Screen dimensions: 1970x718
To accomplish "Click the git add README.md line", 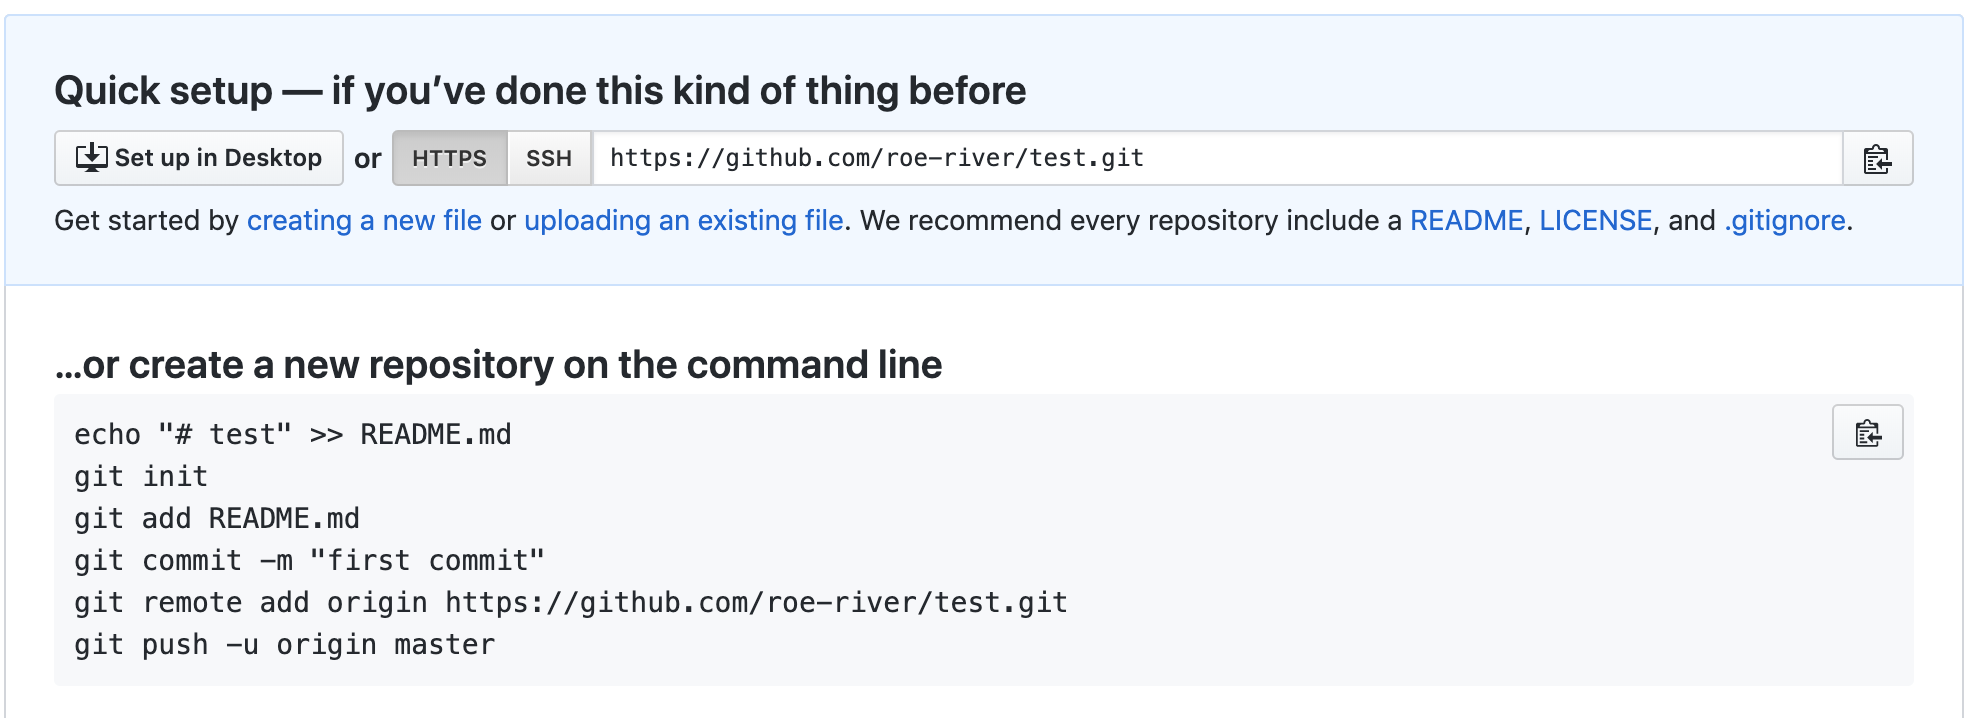I will click(217, 519).
